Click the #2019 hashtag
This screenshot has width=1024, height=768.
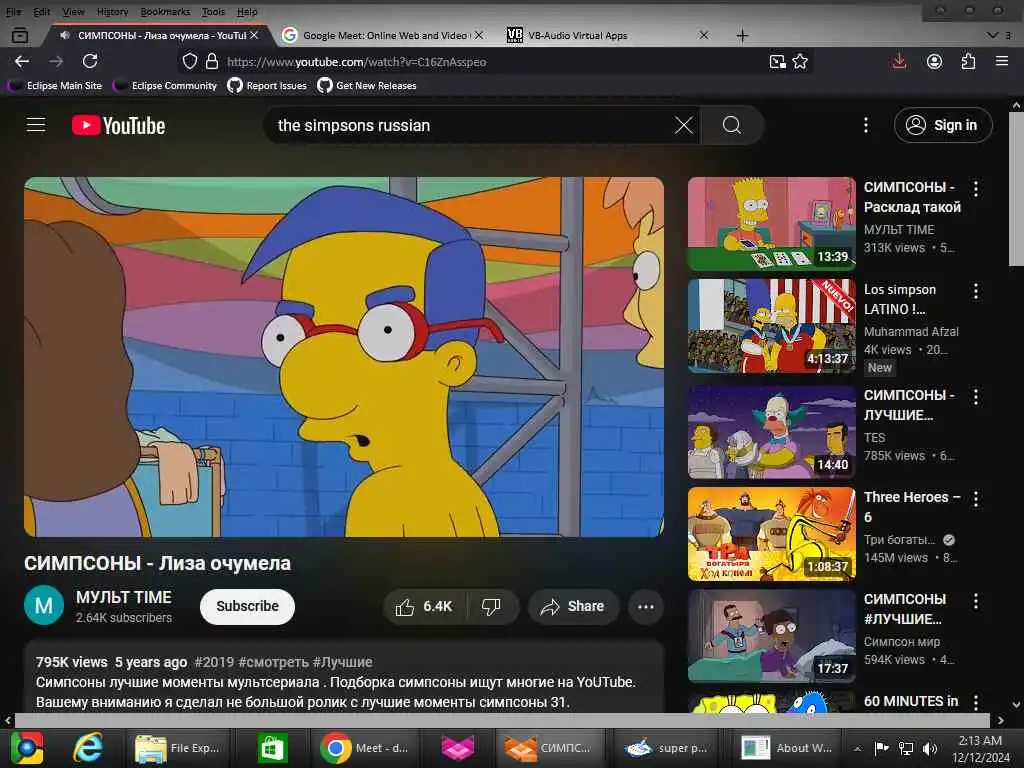point(214,662)
